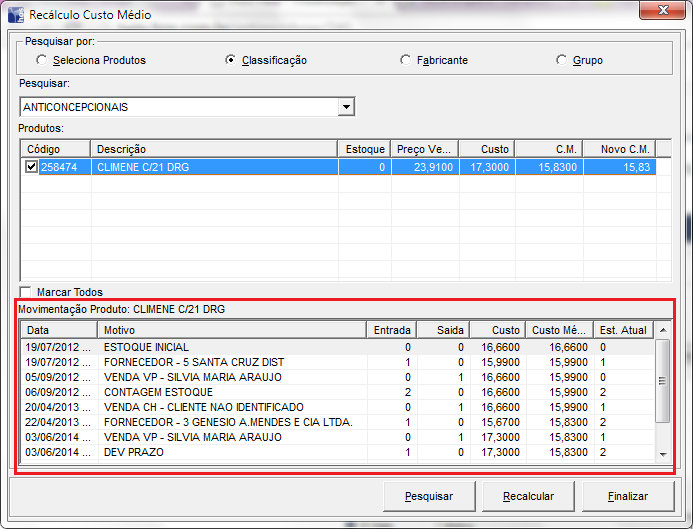Screen dimensions: 693x529
Task: Pick the Grupo radio option
Action: click(562, 61)
